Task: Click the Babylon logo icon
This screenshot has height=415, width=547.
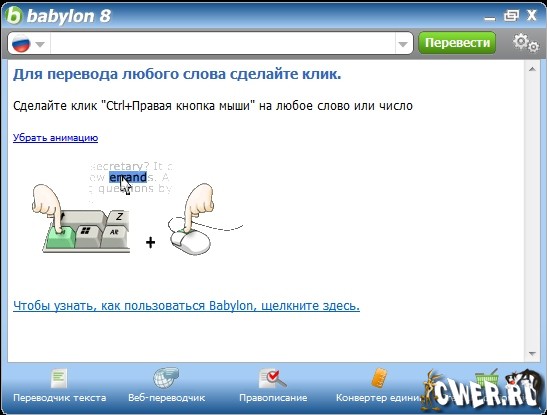Action: 14,15
